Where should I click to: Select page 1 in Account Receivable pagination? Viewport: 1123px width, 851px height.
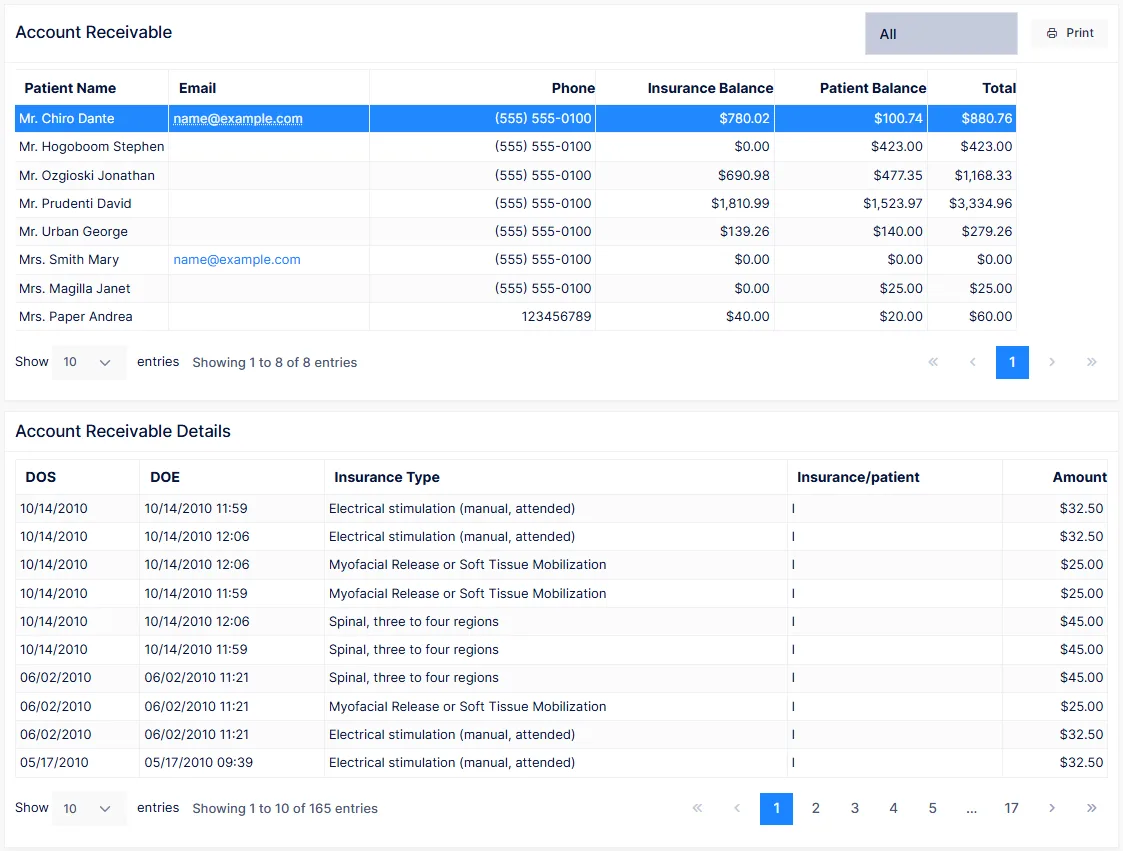click(1012, 362)
